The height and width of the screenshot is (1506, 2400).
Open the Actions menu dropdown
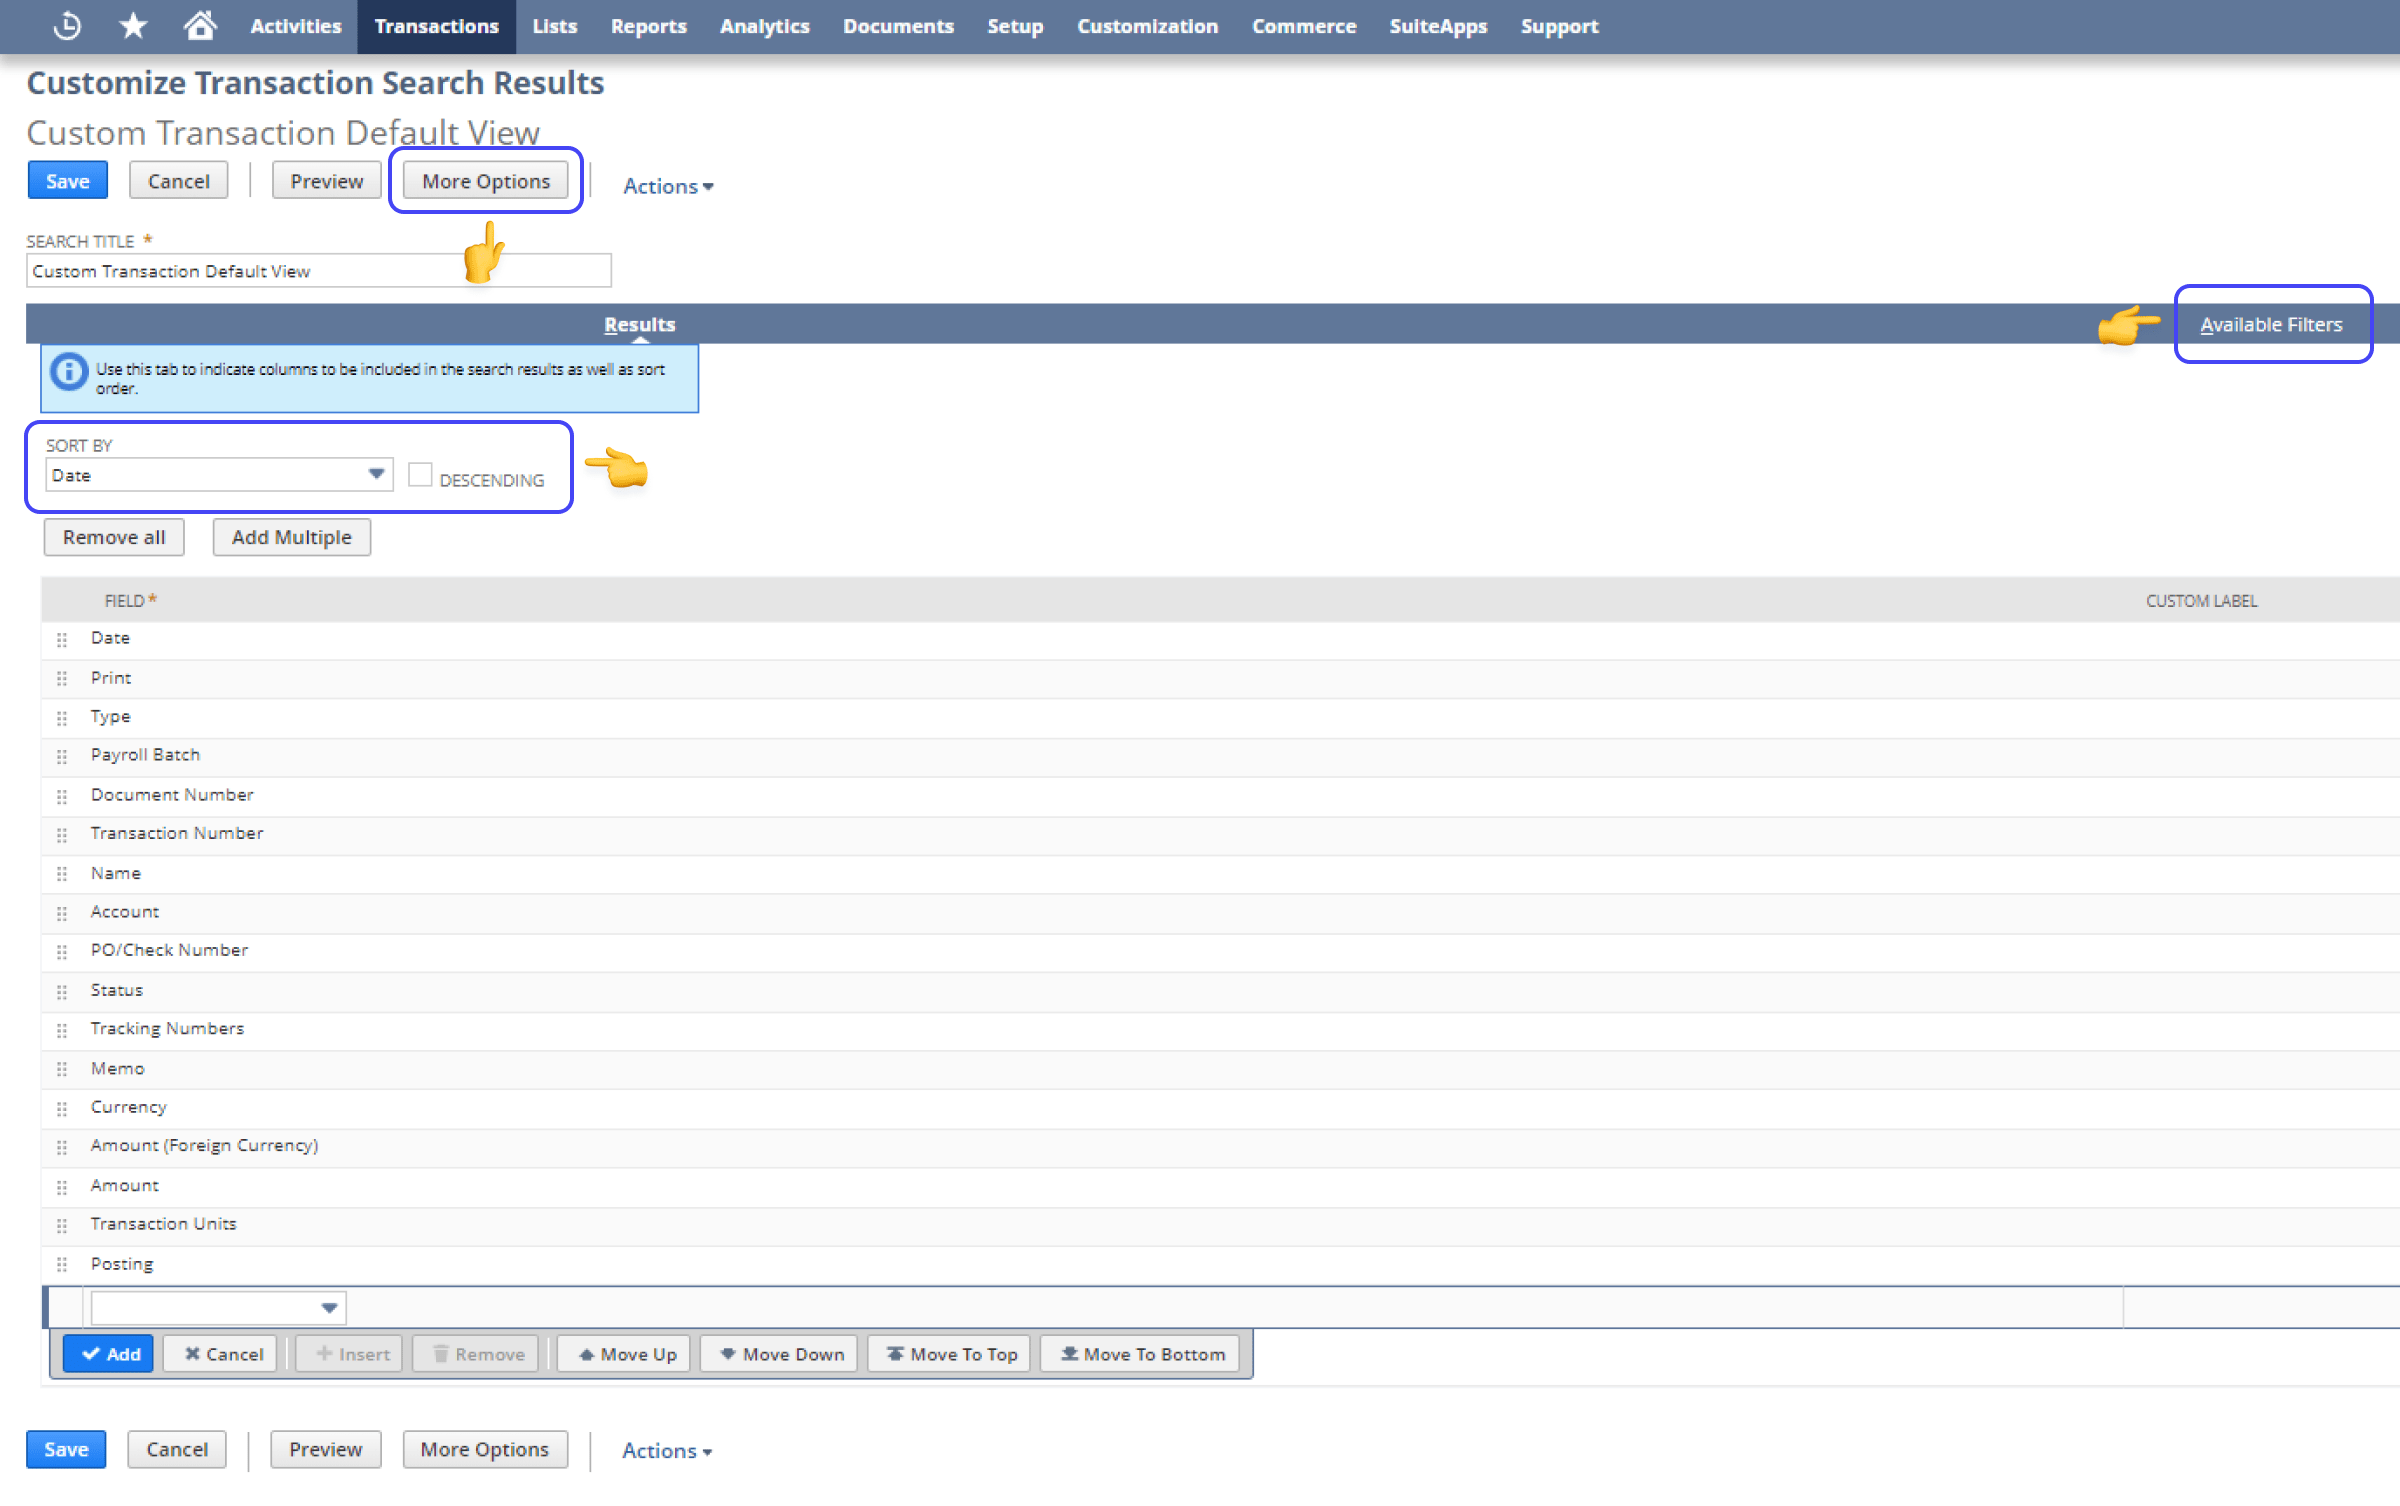pyautogui.click(x=669, y=184)
